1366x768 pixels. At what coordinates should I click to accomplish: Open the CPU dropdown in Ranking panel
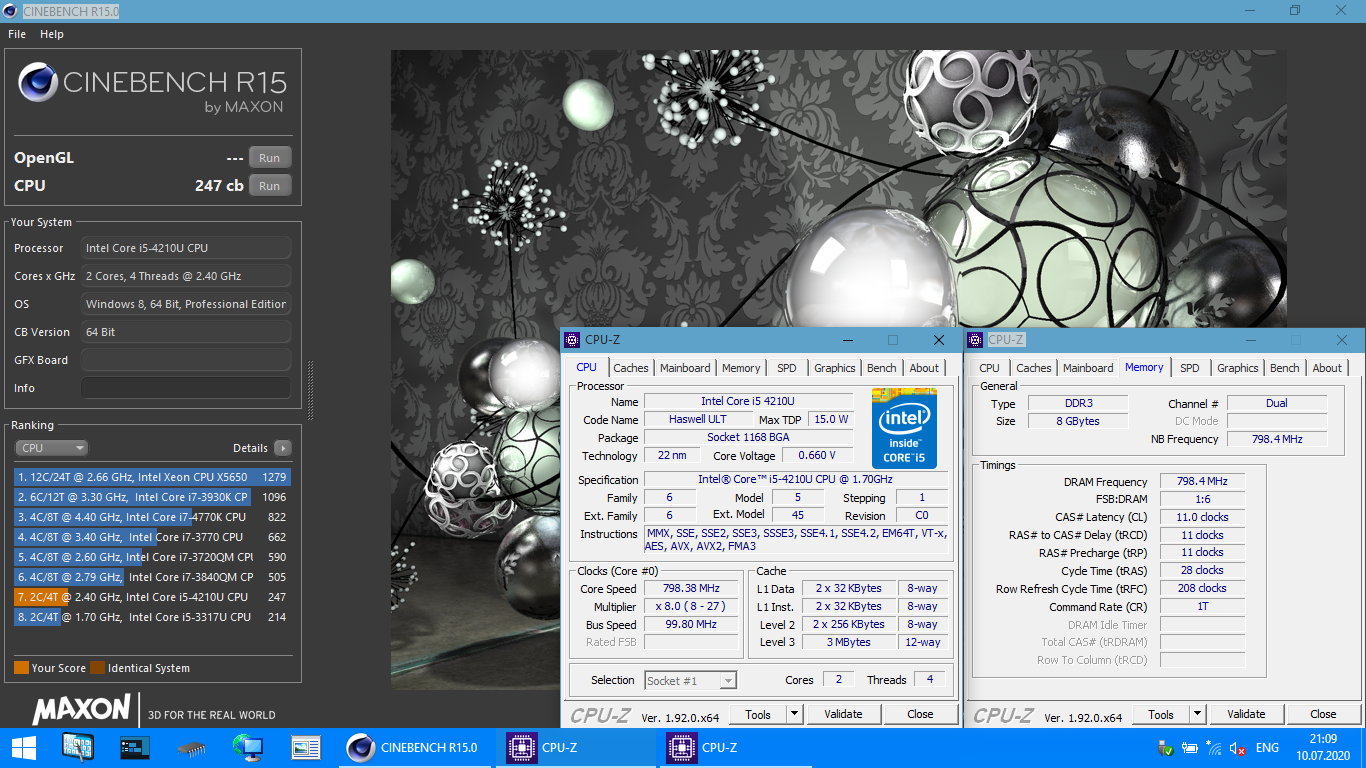tap(51, 448)
